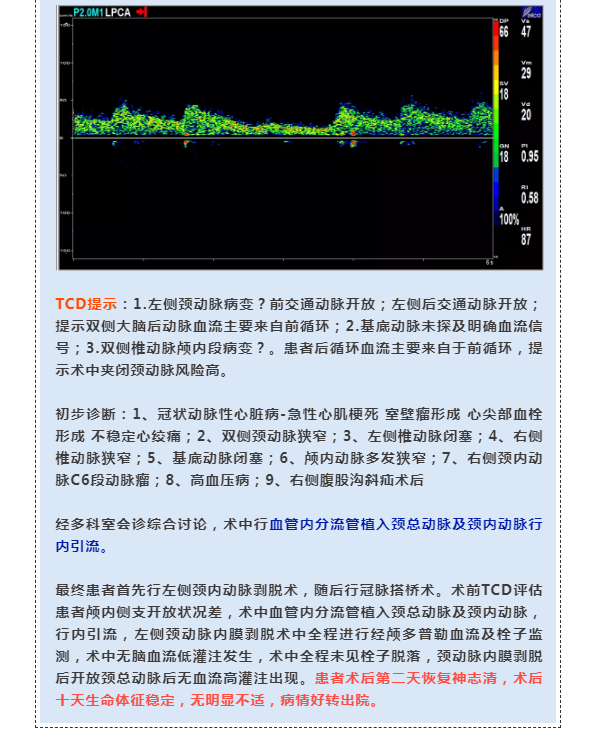Click the Vd diastolic velocity reading 20
Screen dimensions: 596x736
526,115
